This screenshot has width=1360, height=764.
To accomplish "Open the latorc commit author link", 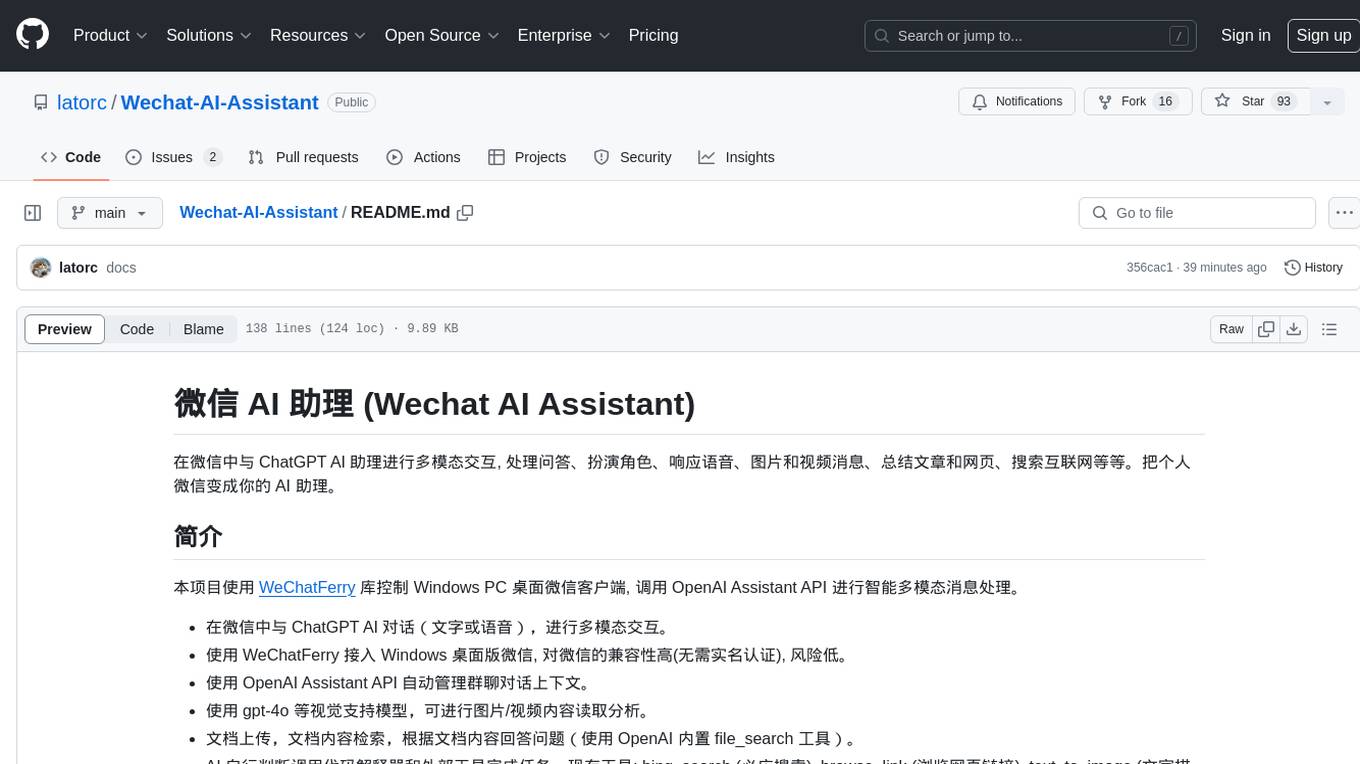I will click(78, 268).
